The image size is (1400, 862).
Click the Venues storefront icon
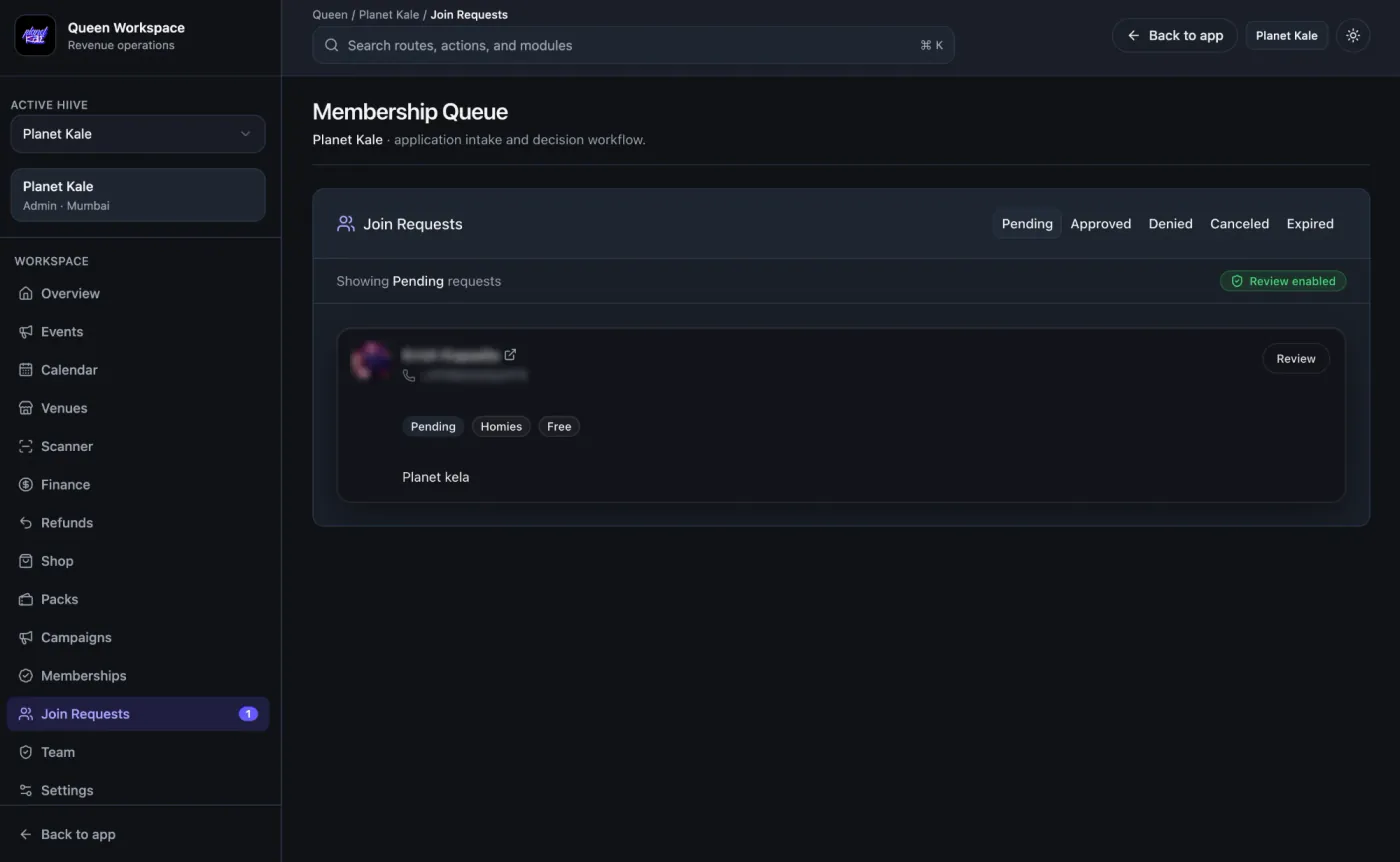[26, 408]
